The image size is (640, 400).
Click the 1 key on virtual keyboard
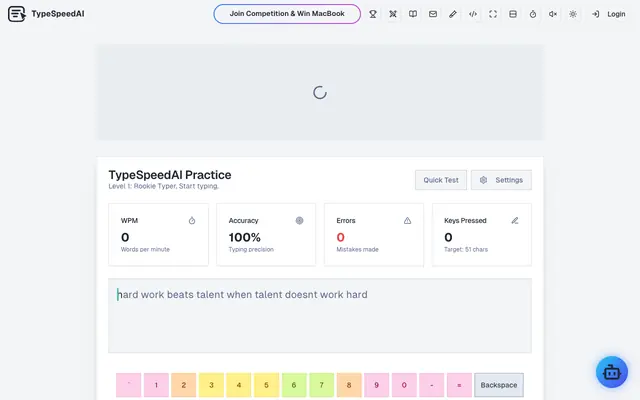click(156, 385)
